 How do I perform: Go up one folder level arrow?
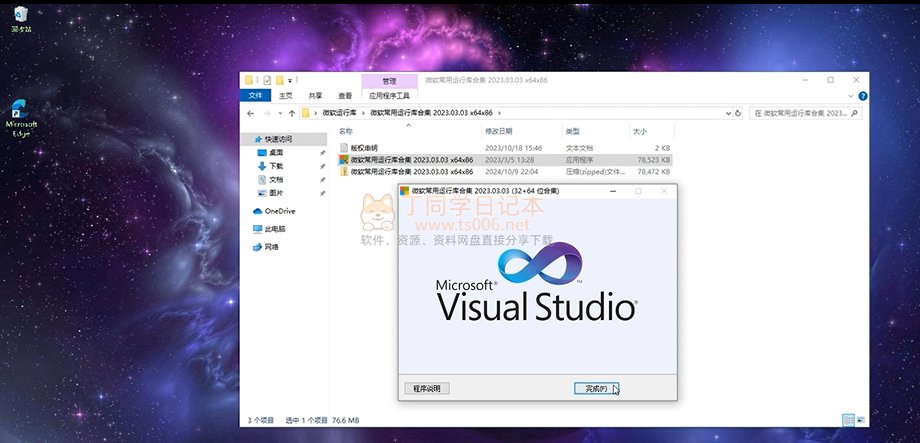292,113
